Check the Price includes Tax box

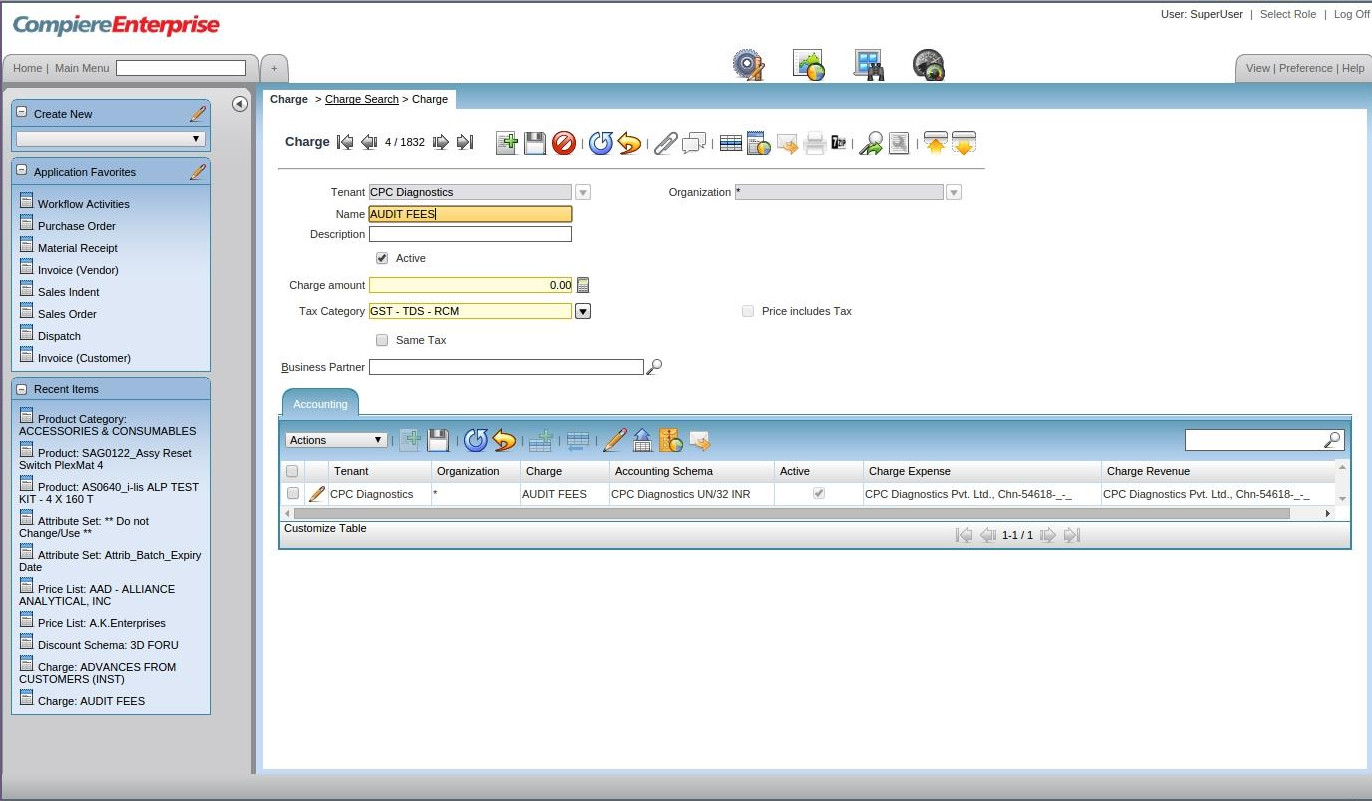(x=748, y=311)
